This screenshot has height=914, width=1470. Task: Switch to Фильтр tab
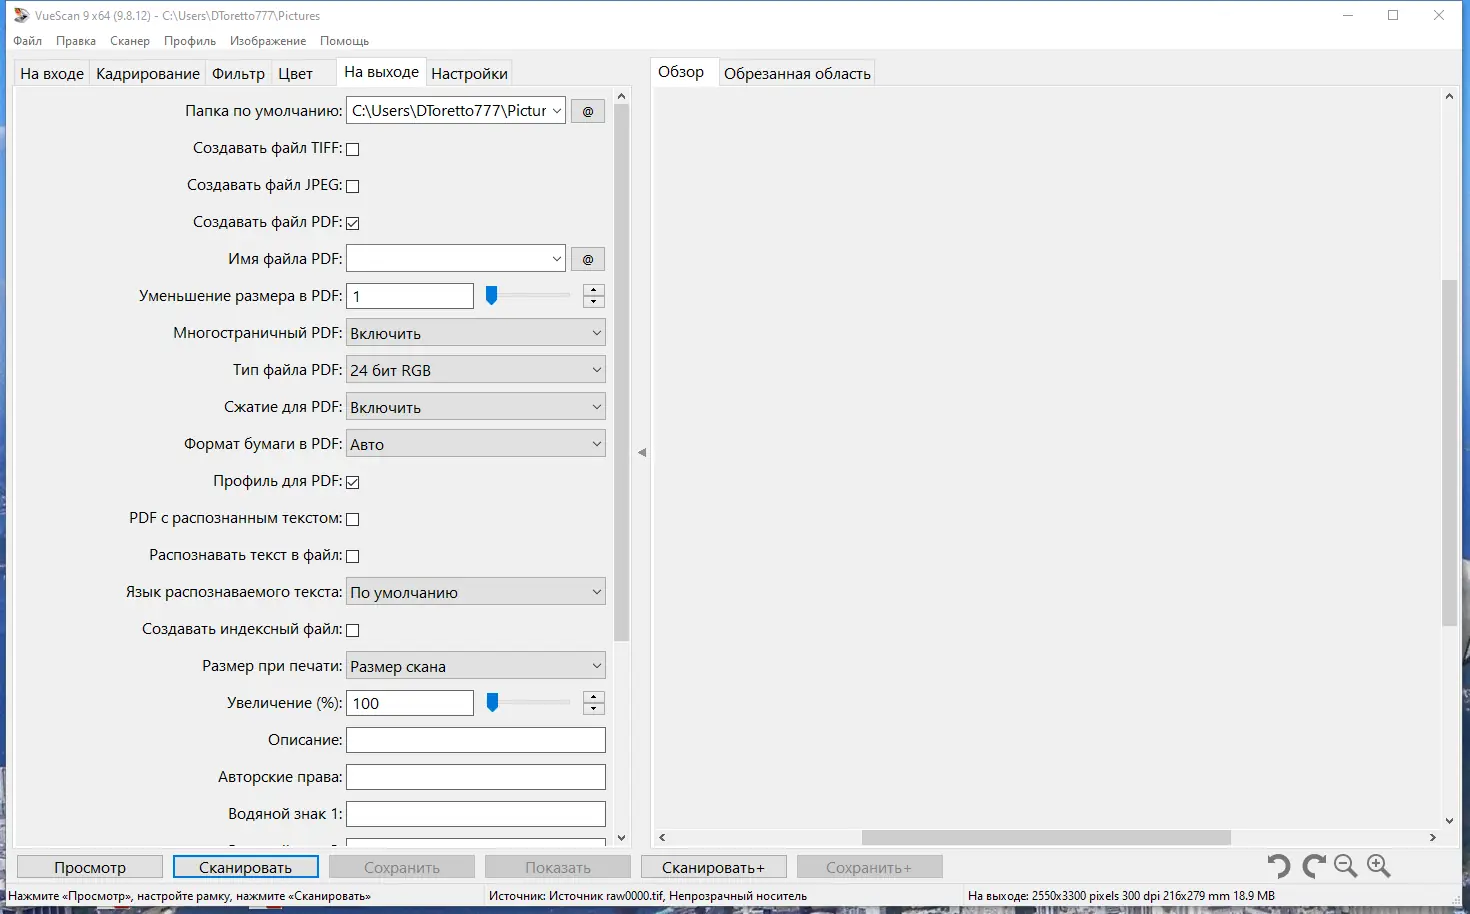(238, 74)
